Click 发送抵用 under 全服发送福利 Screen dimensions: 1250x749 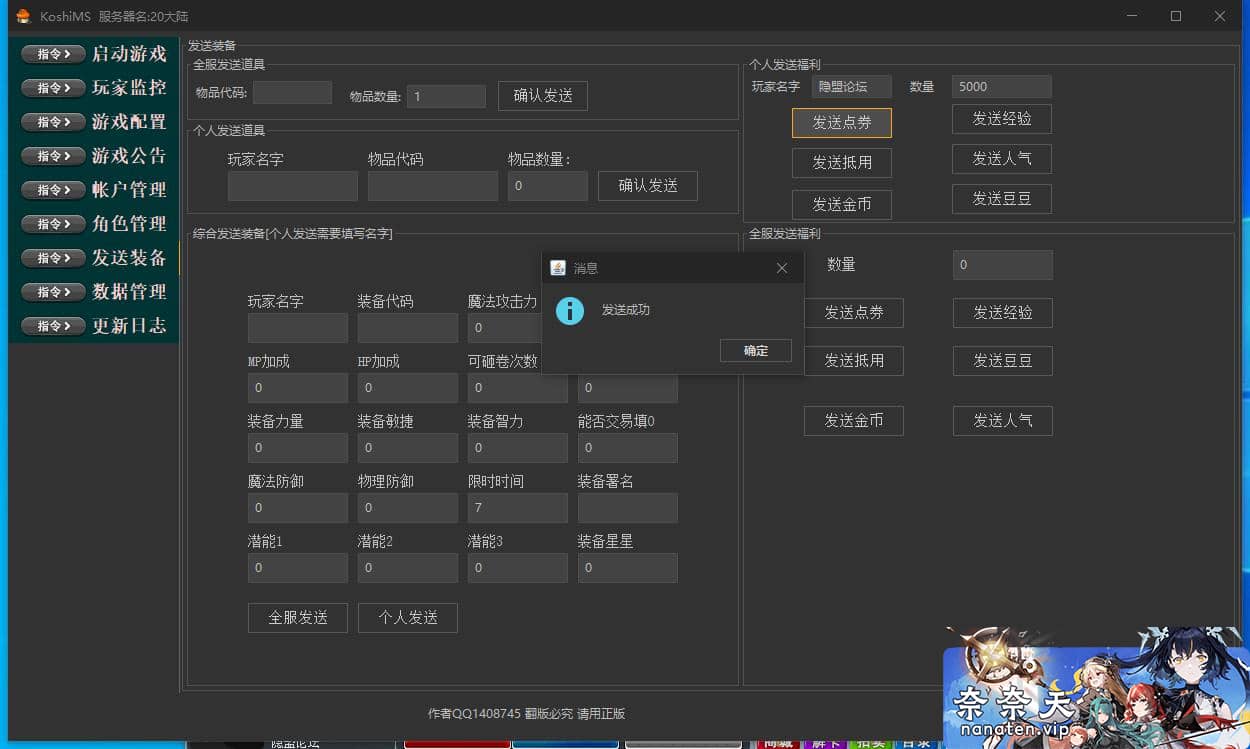(x=854, y=361)
